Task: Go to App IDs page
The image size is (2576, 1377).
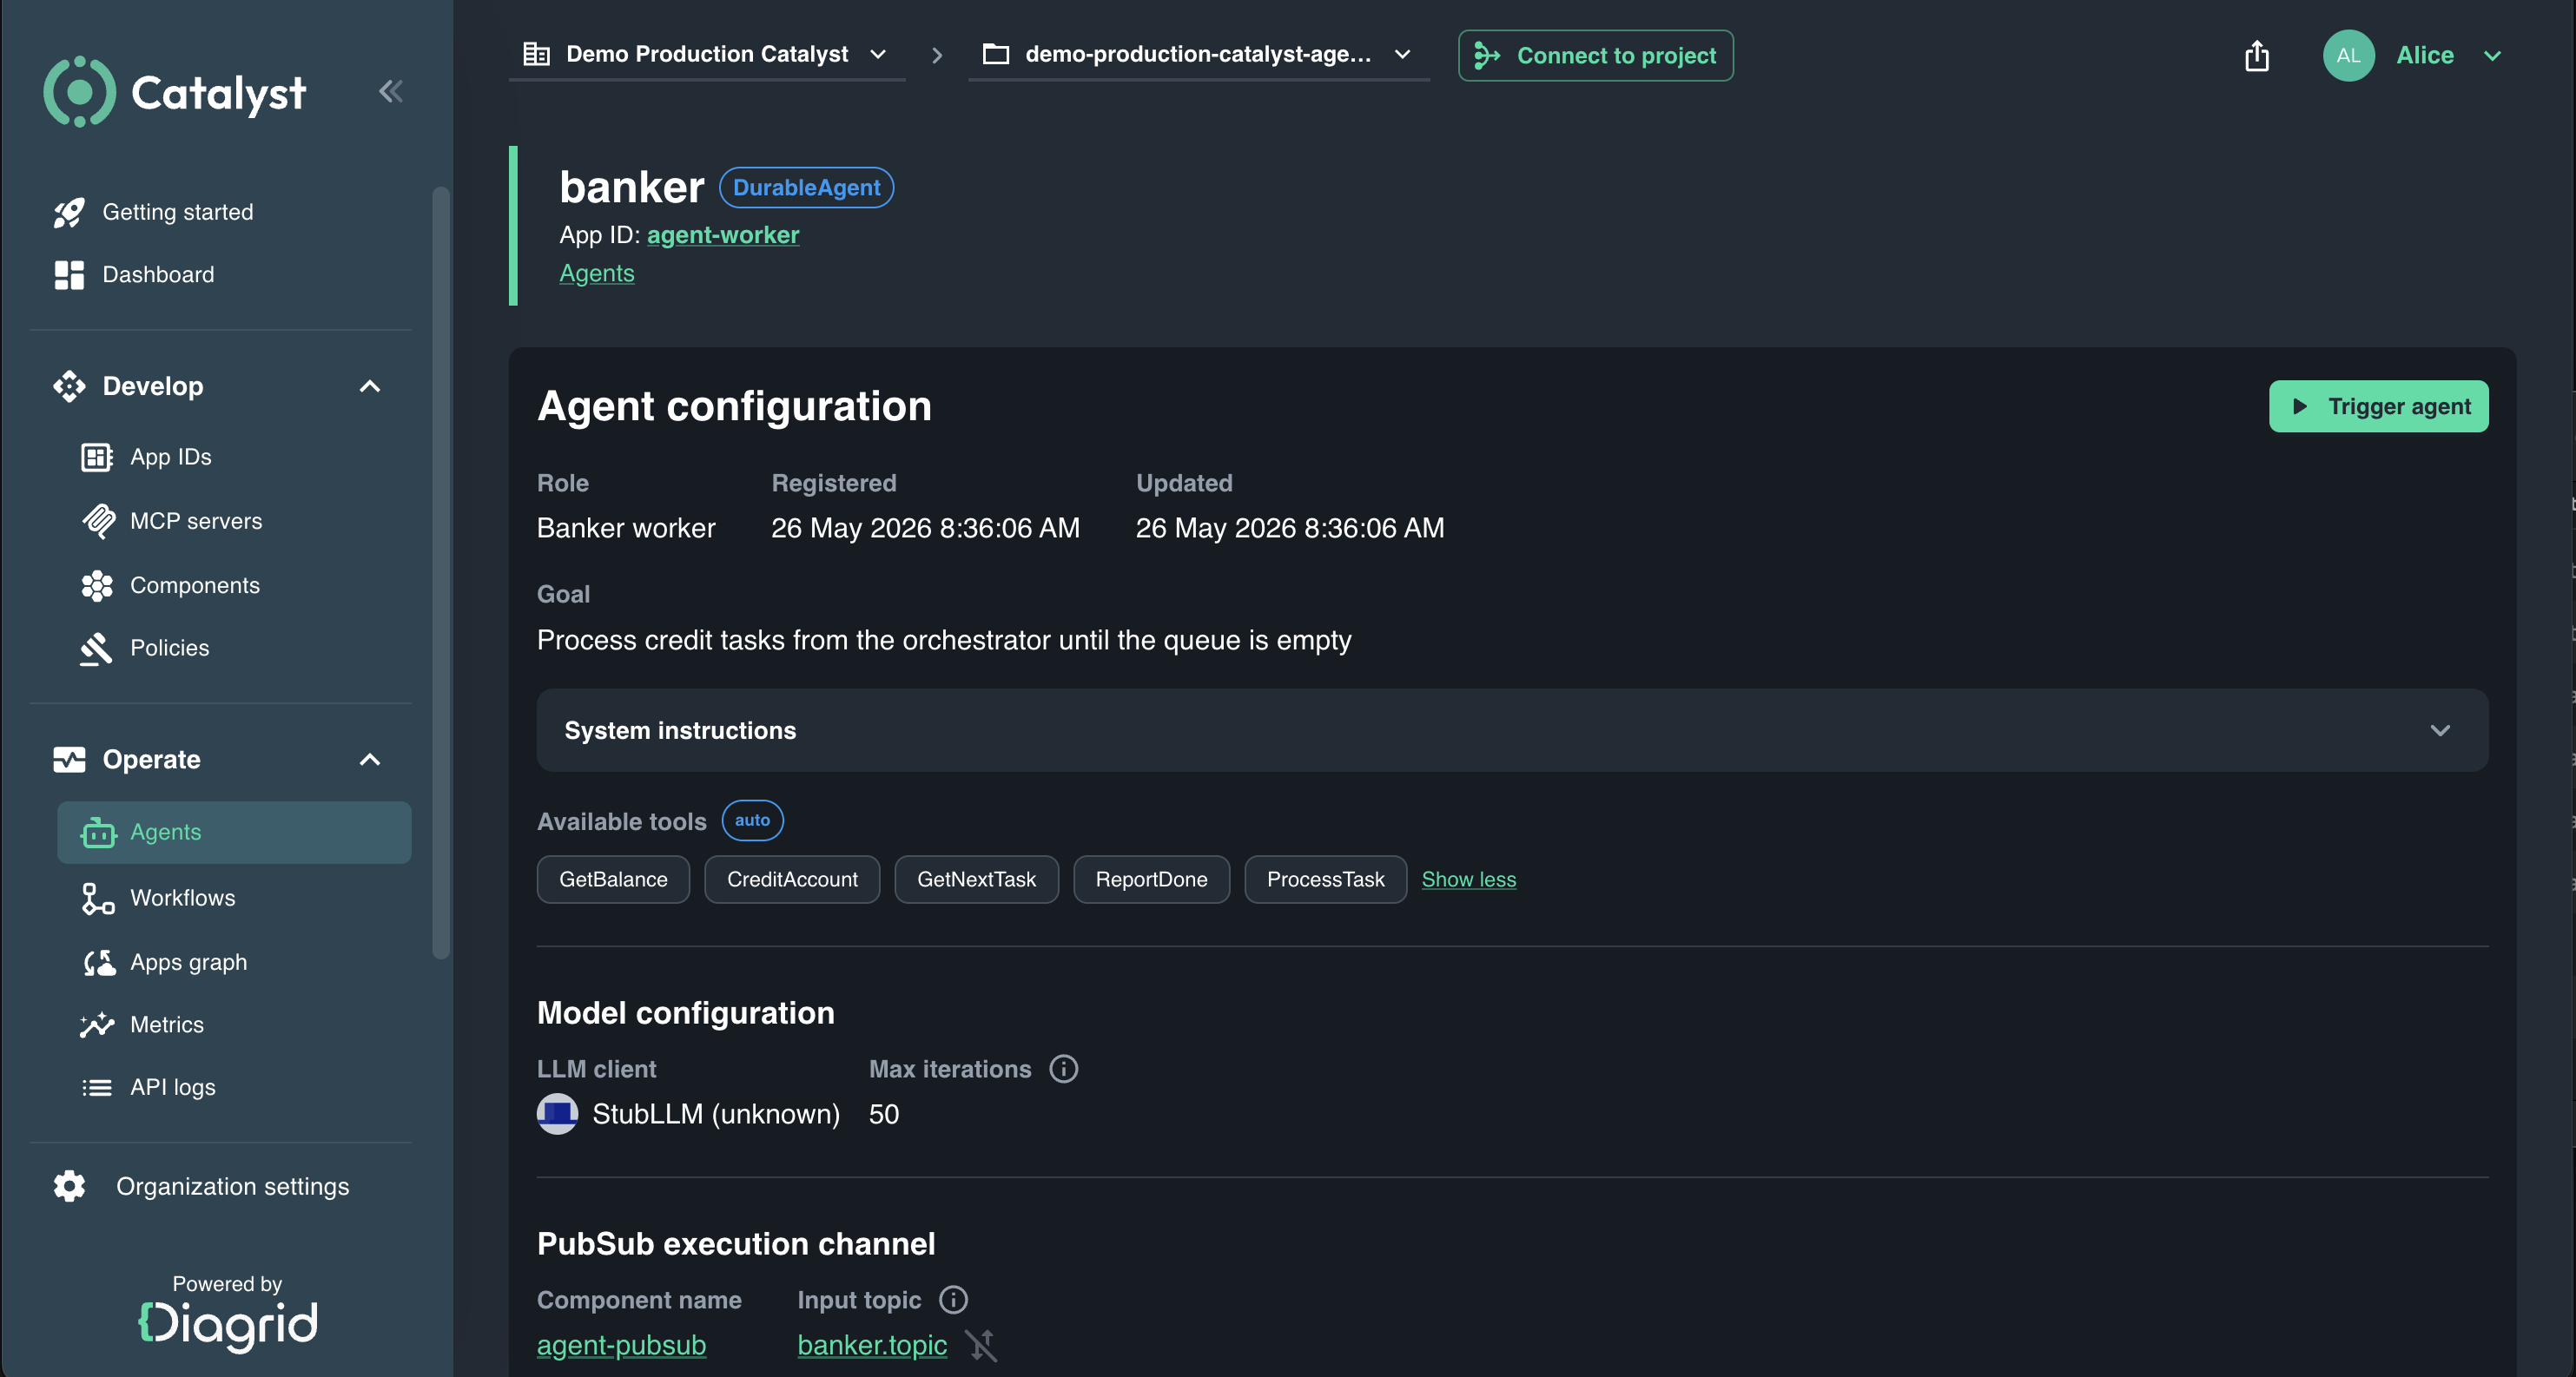Action: [171, 457]
